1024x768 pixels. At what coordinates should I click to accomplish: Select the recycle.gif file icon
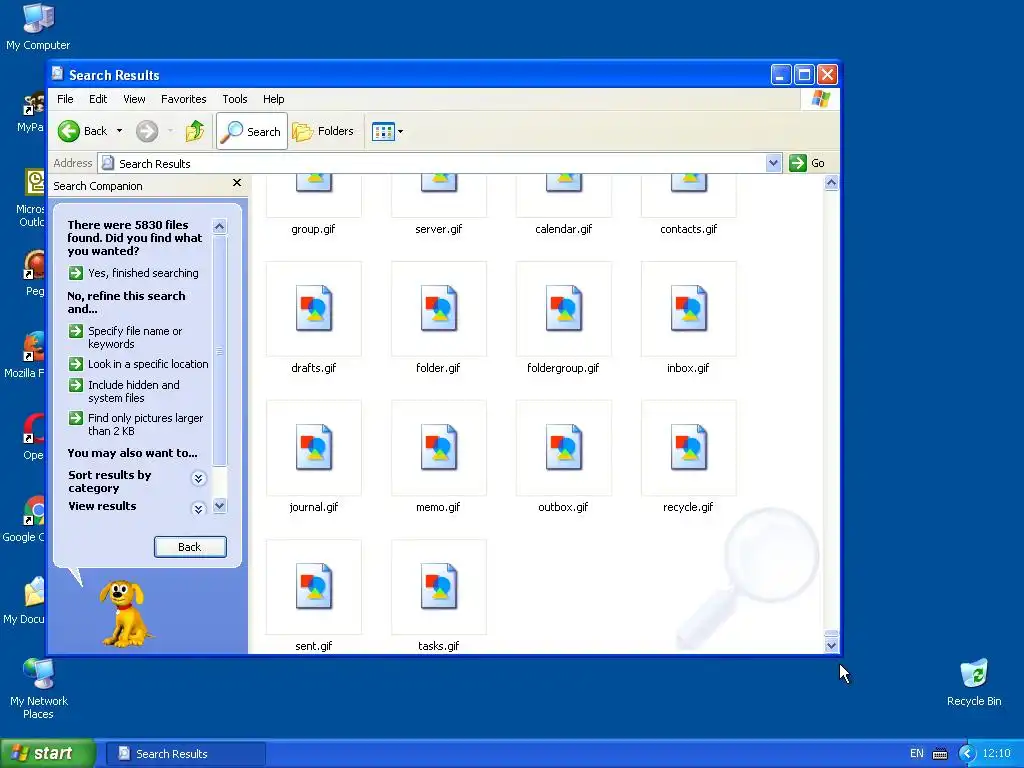[689, 447]
